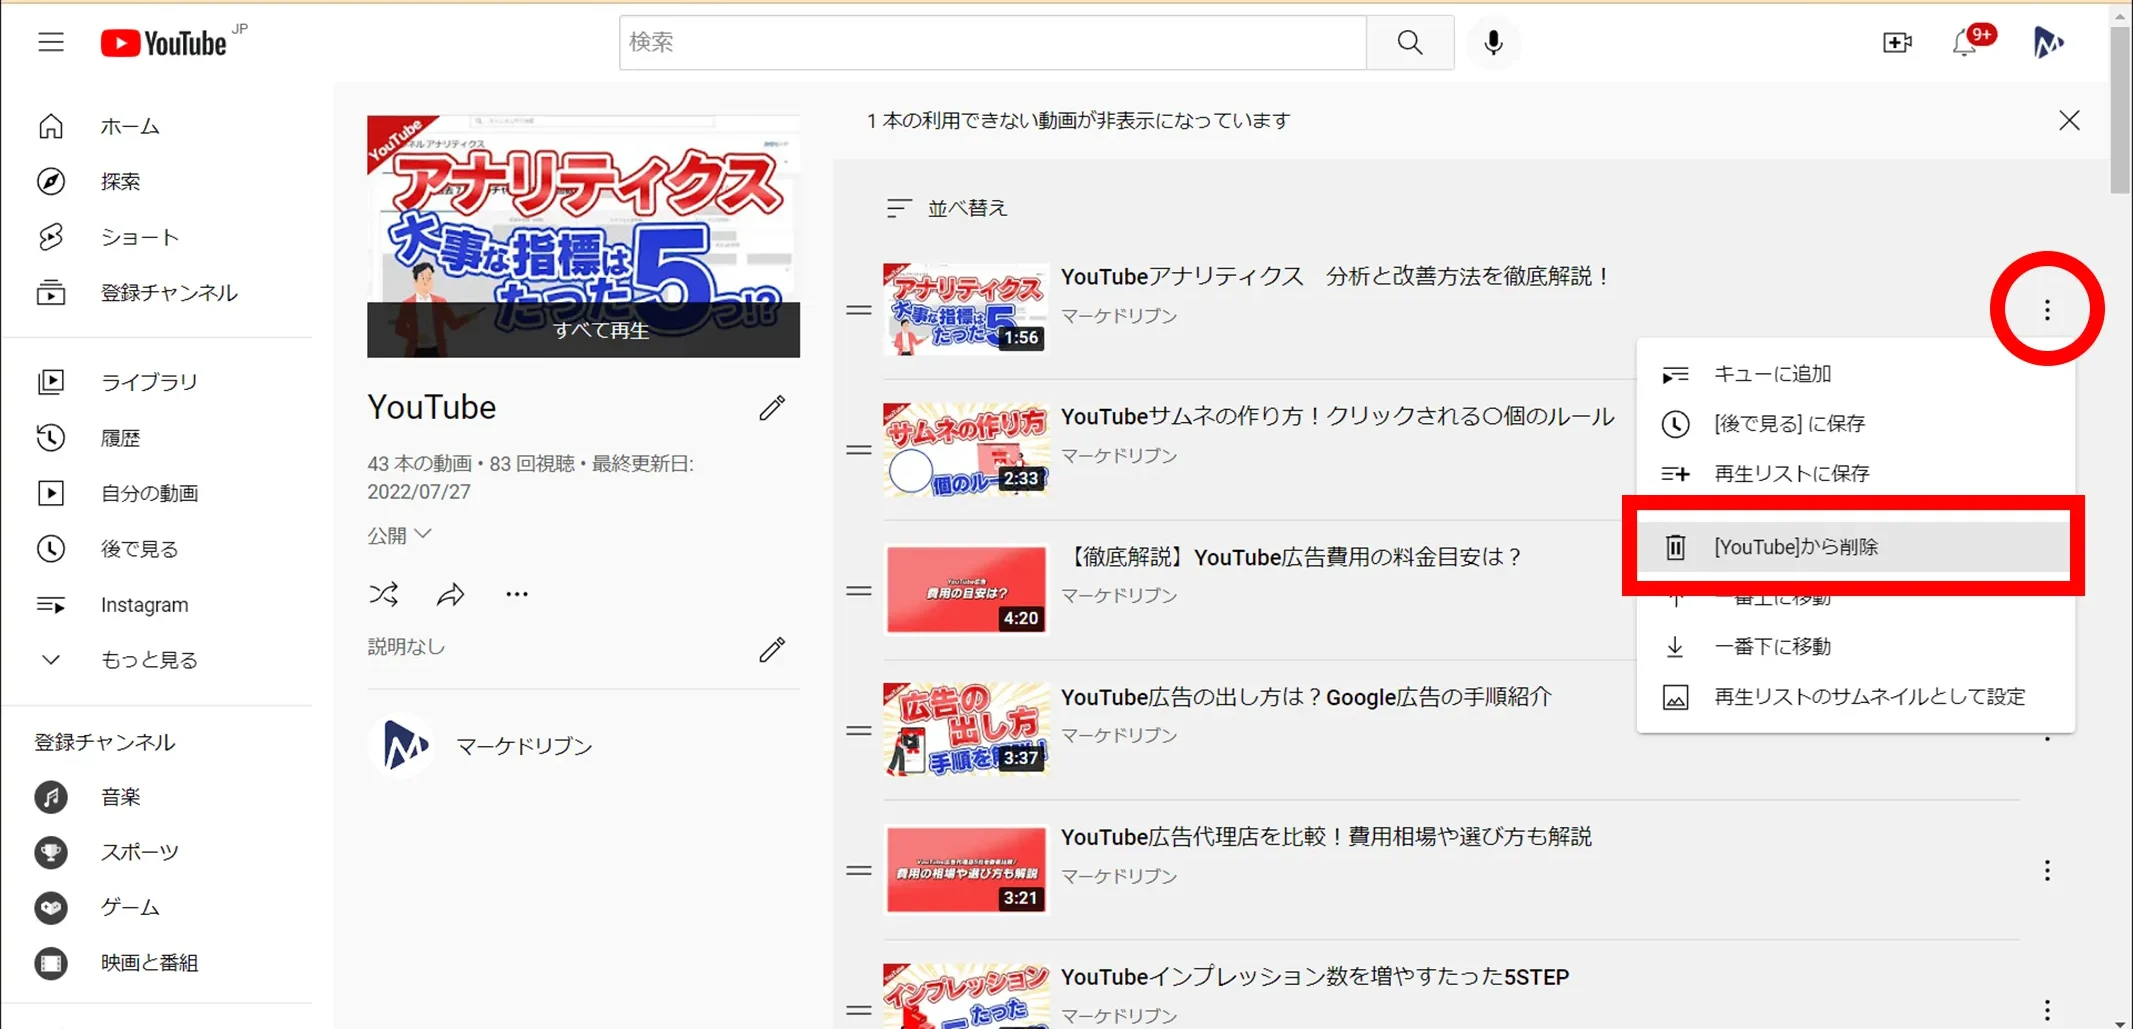This screenshot has height=1029, width=2133.
Task: Click the search magnifier button
Action: pos(1410,42)
